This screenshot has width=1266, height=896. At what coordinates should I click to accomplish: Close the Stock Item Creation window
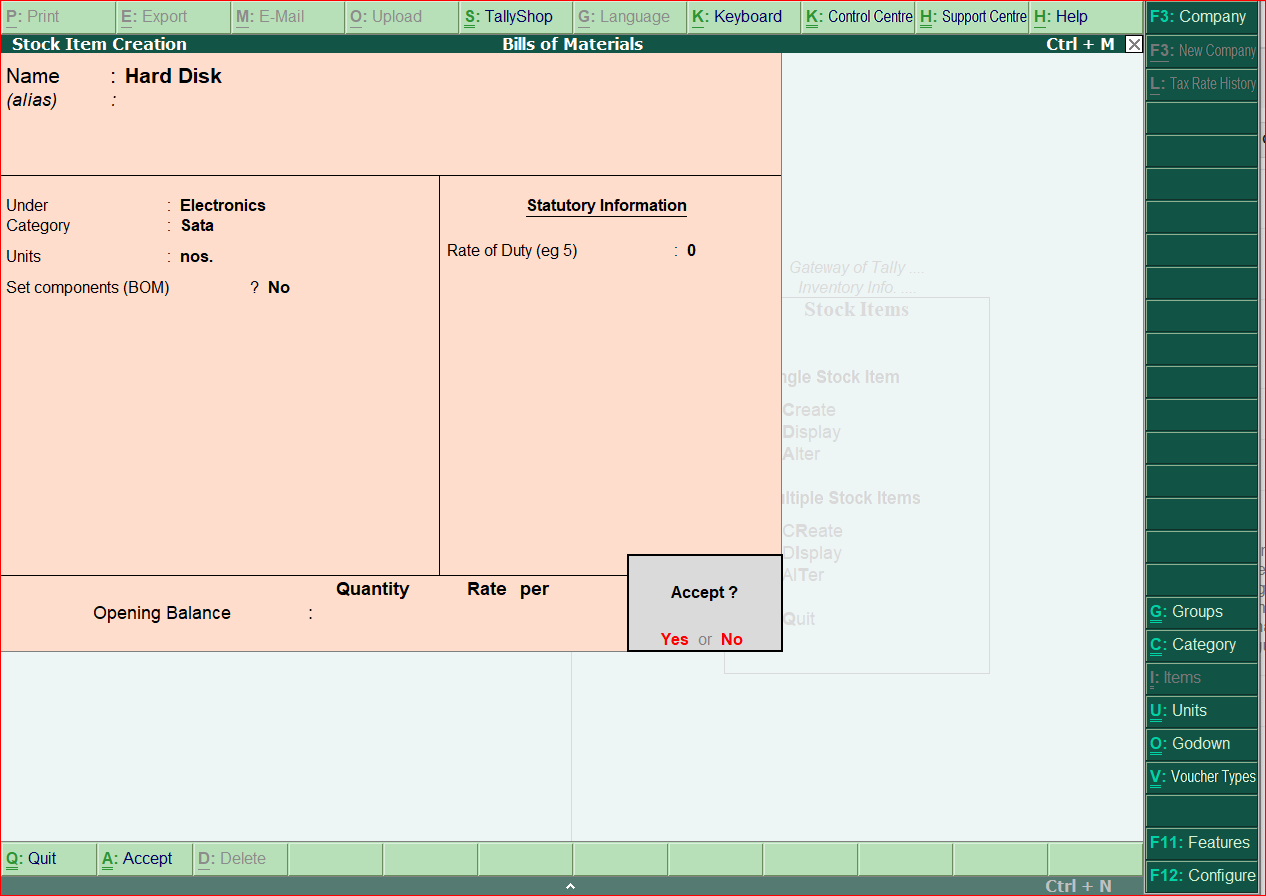(x=1134, y=44)
